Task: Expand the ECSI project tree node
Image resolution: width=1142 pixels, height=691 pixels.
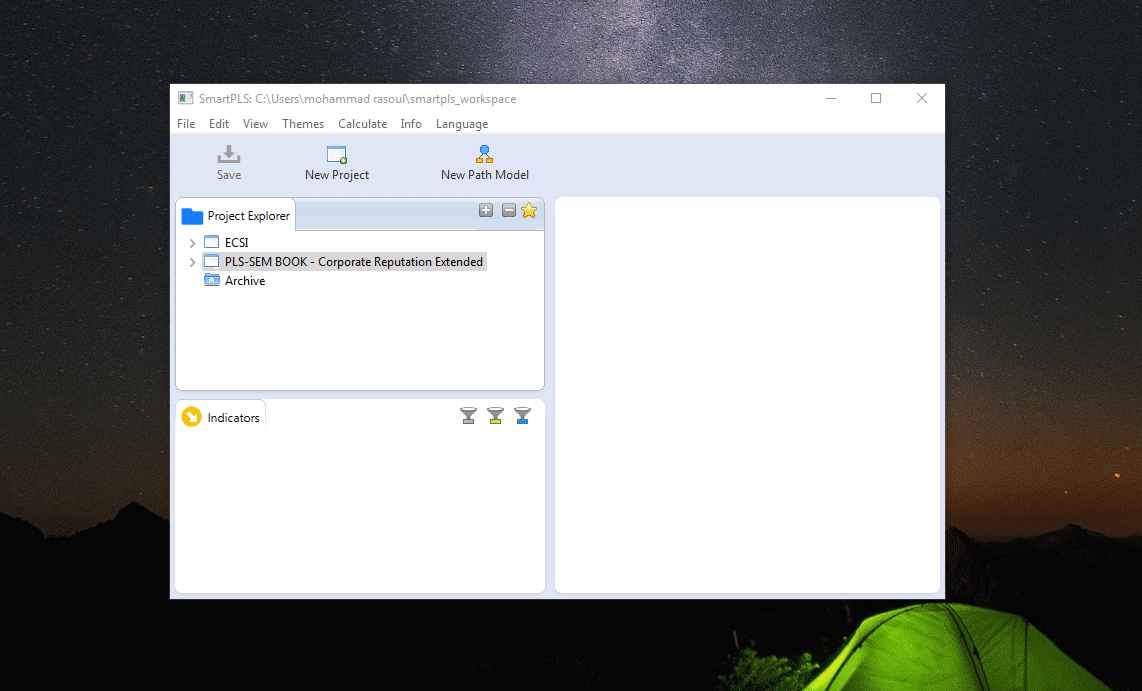Action: pos(192,243)
